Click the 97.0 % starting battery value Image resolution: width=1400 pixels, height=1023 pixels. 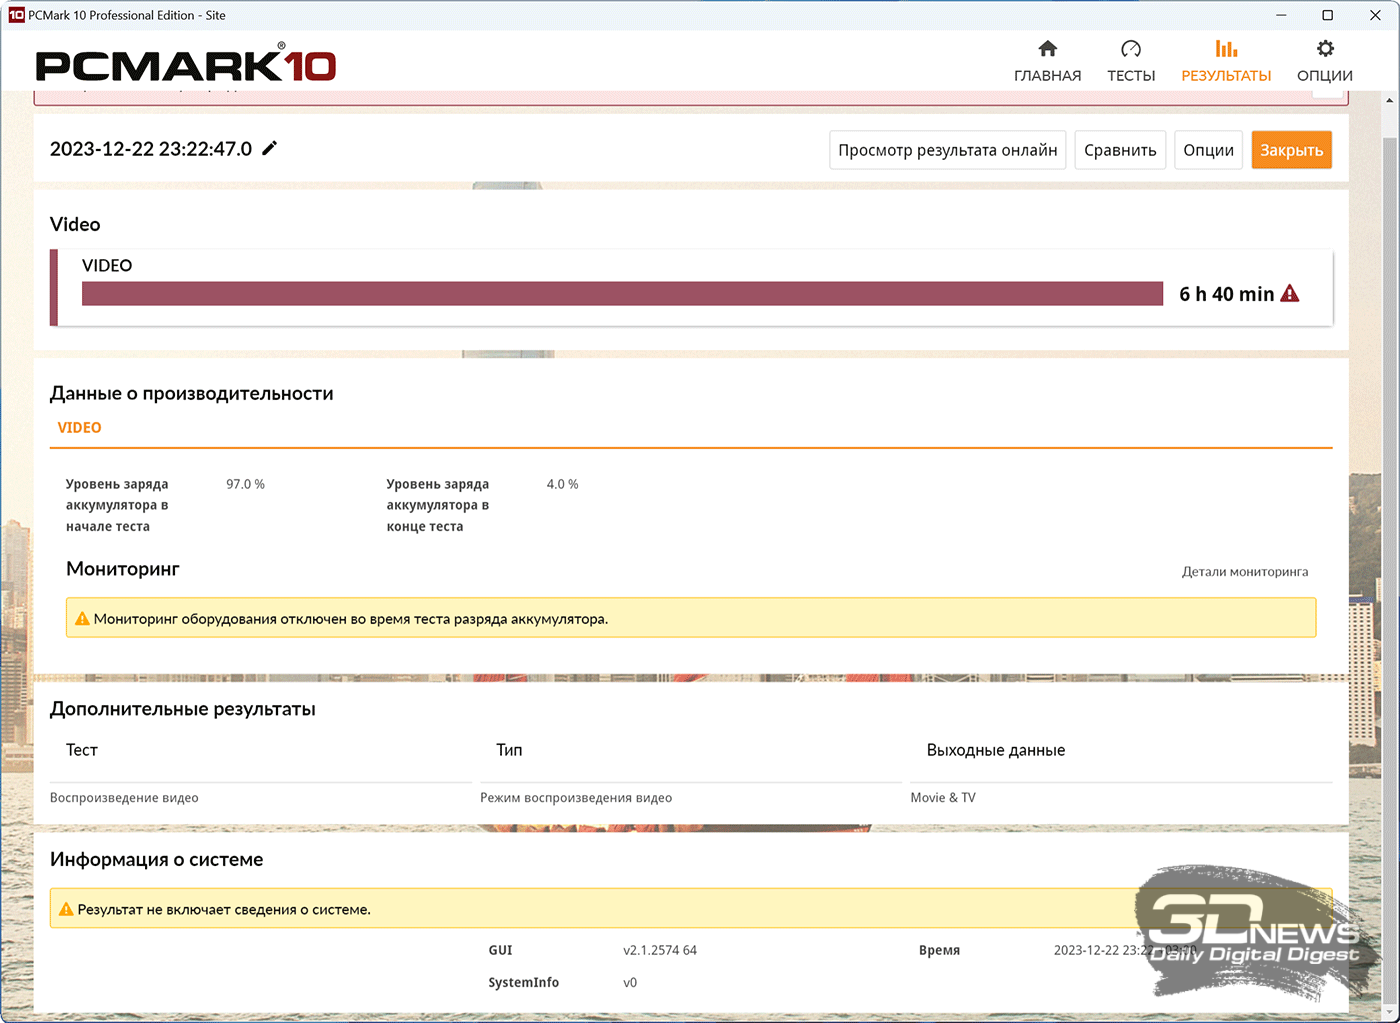point(245,484)
